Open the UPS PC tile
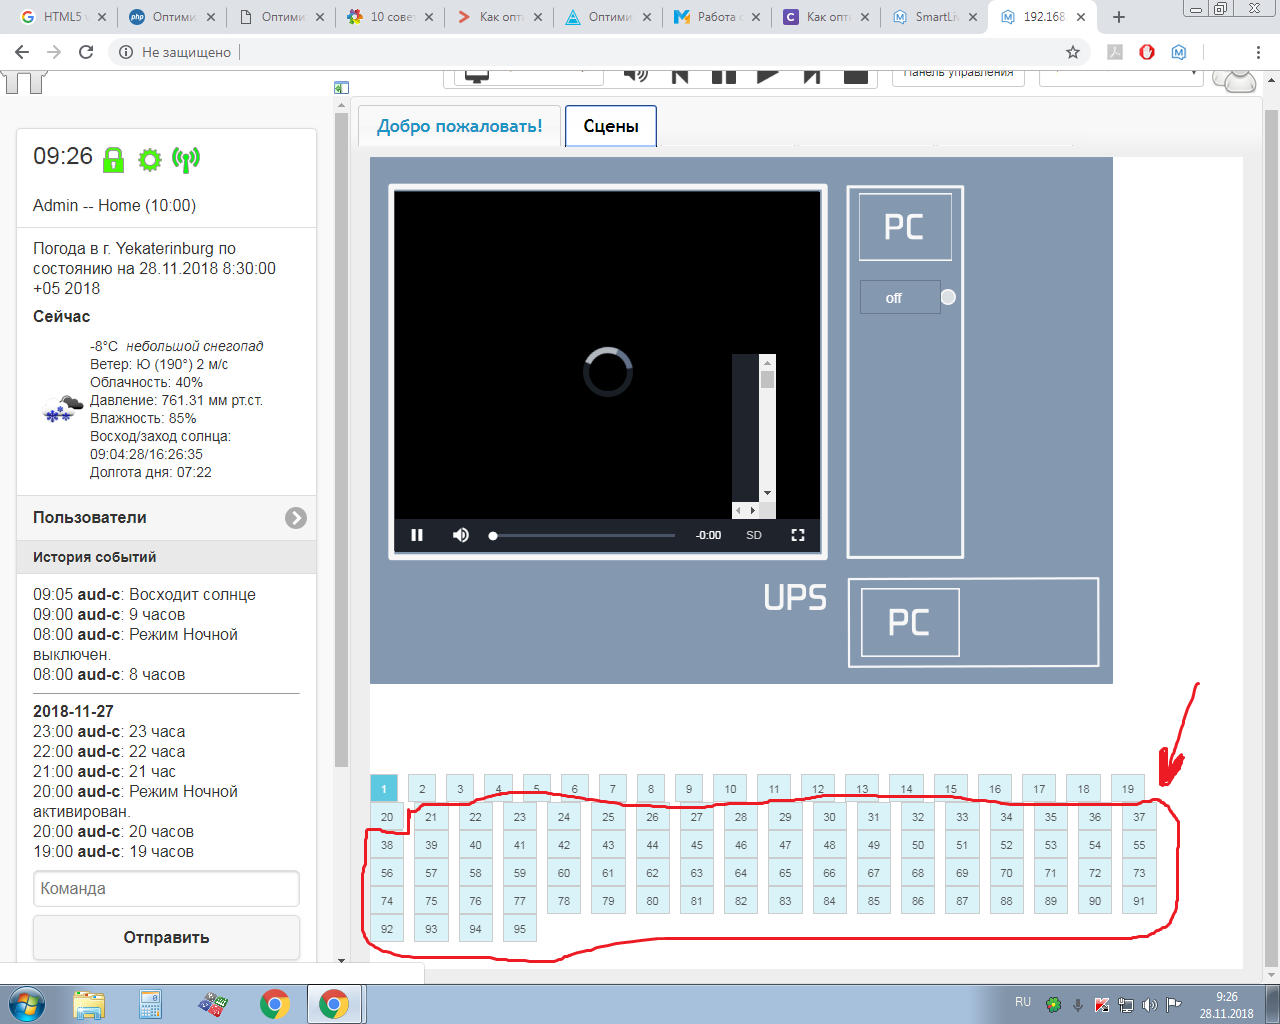The image size is (1280, 1024). pos(910,622)
